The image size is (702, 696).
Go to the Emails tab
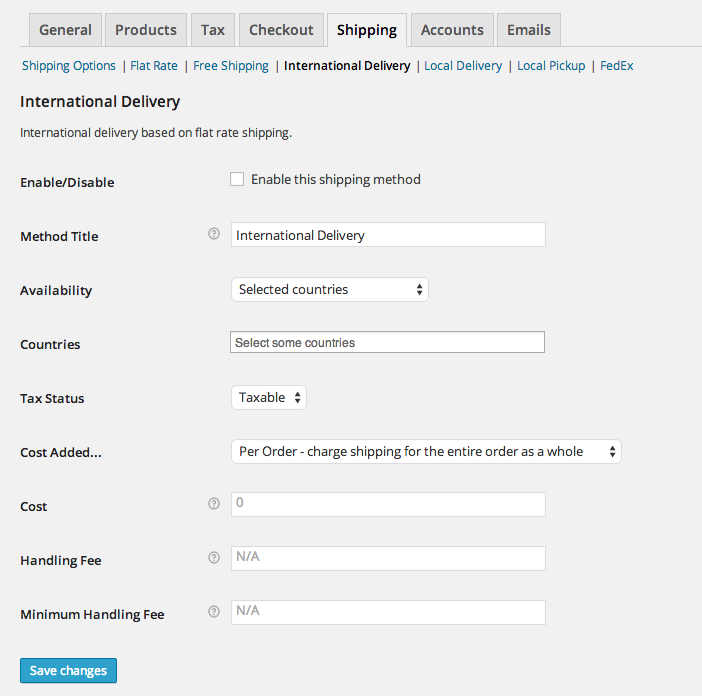(x=529, y=30)
